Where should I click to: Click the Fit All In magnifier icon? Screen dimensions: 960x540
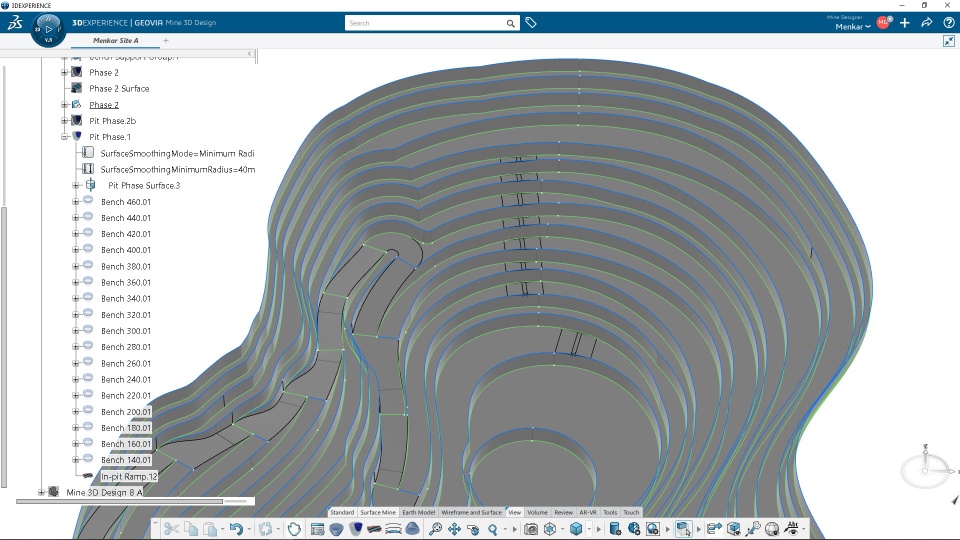435,529
